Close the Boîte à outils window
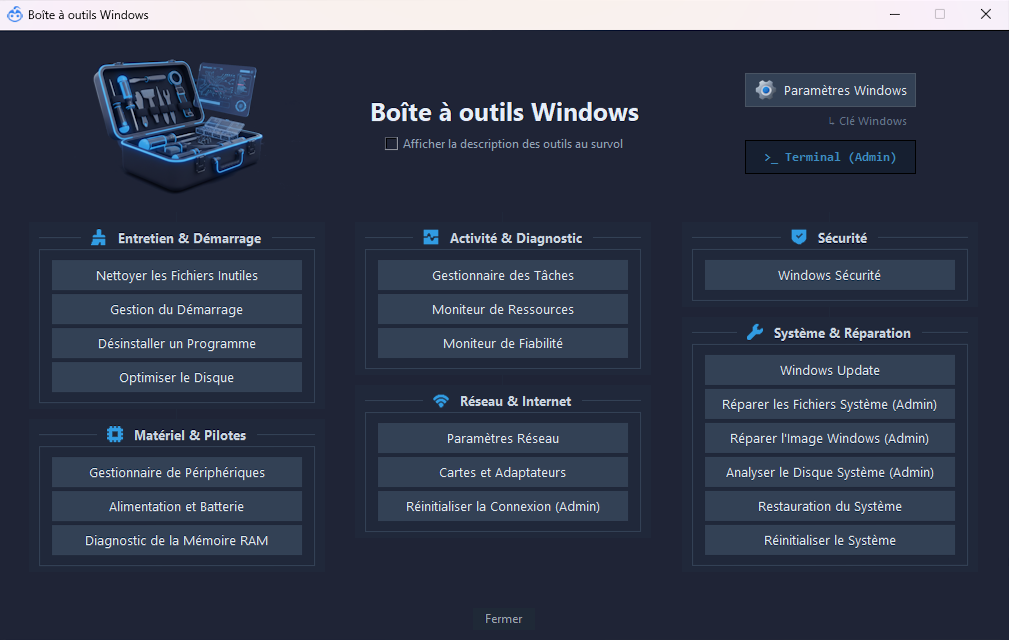Screen dimensions: 1009x640 (x=985, y=14)
